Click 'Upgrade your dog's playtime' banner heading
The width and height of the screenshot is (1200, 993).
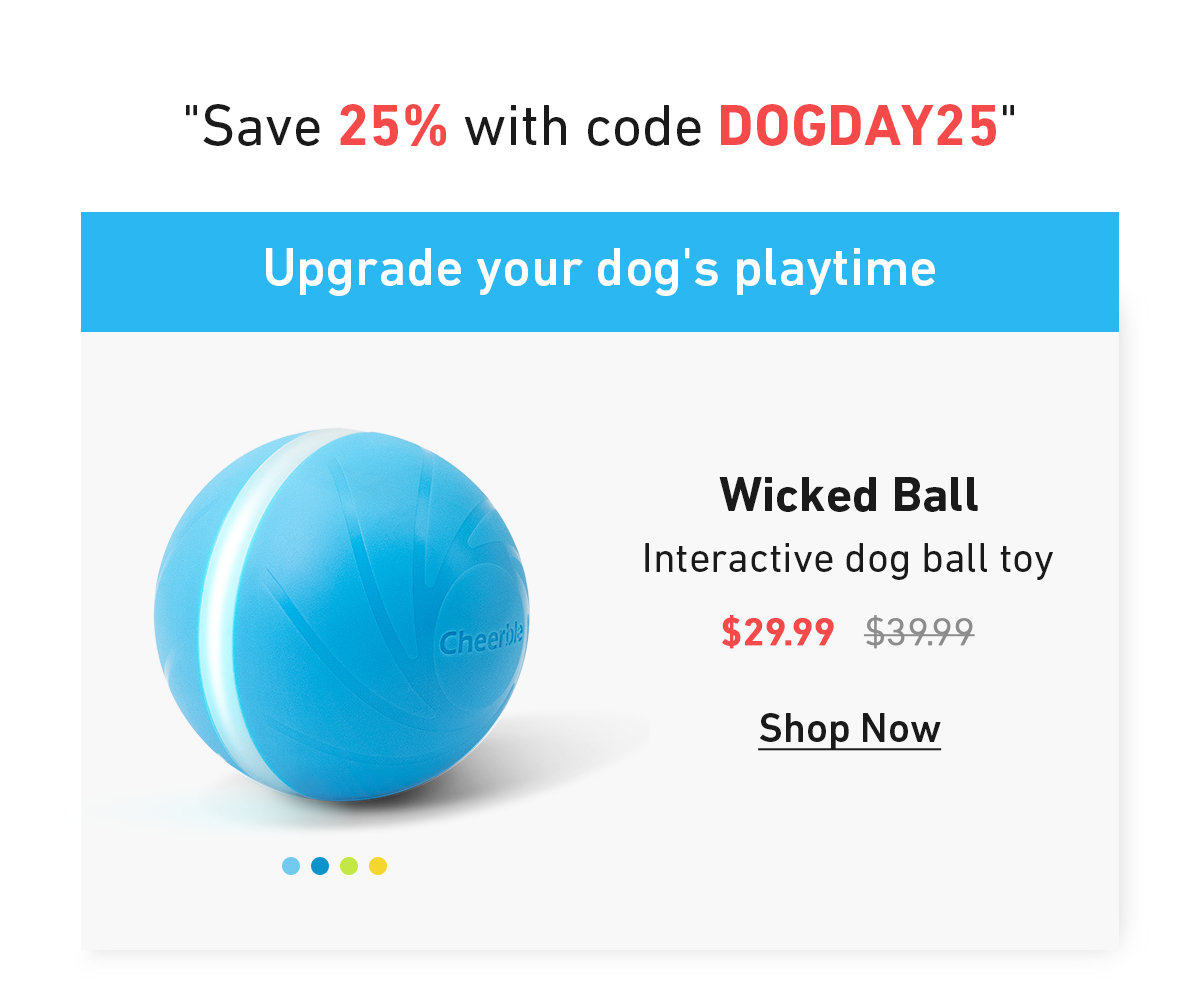coord(600,268)
